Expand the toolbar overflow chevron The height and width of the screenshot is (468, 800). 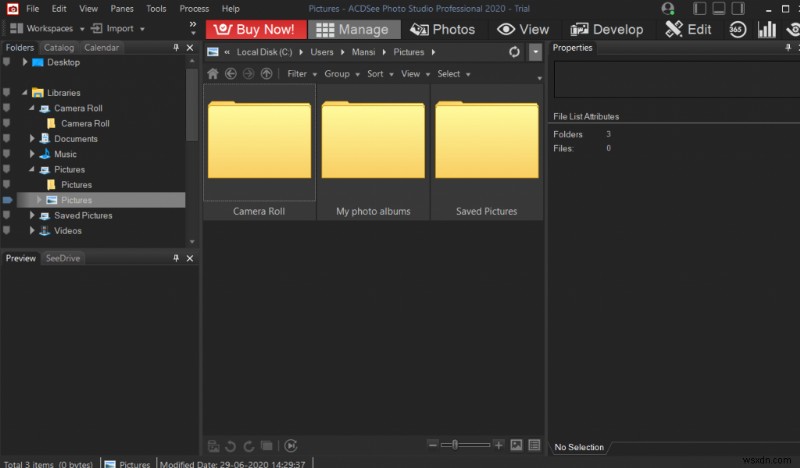pos(192,28)
